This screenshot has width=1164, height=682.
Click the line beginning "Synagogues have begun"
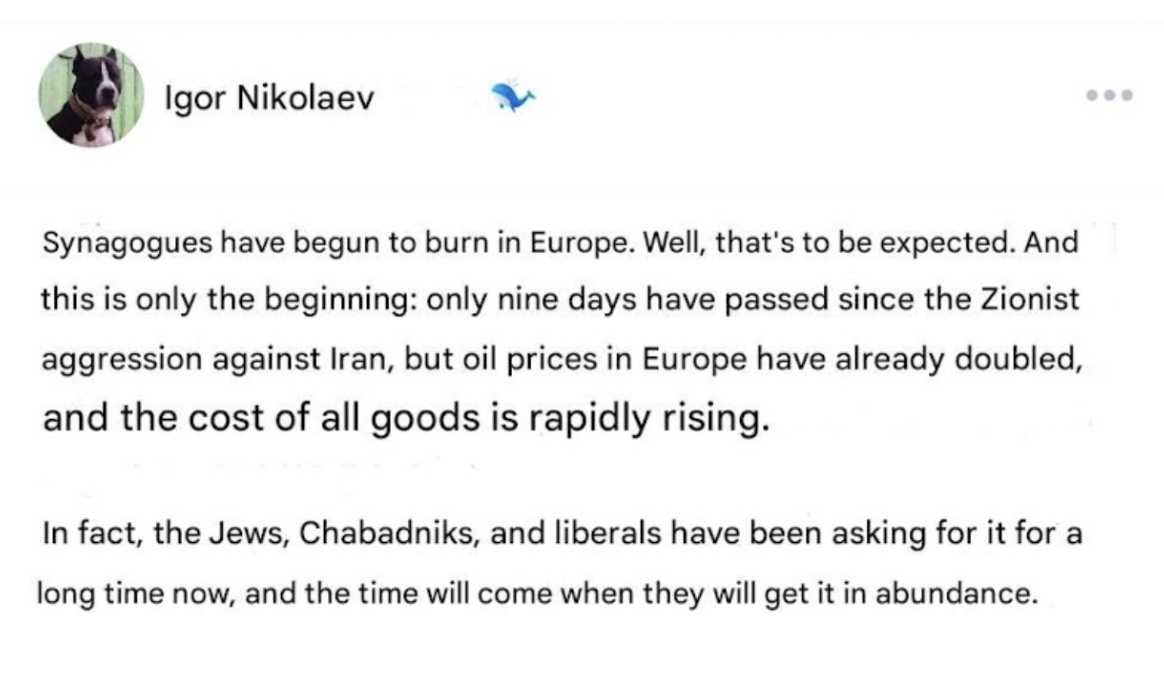(560, 244)
